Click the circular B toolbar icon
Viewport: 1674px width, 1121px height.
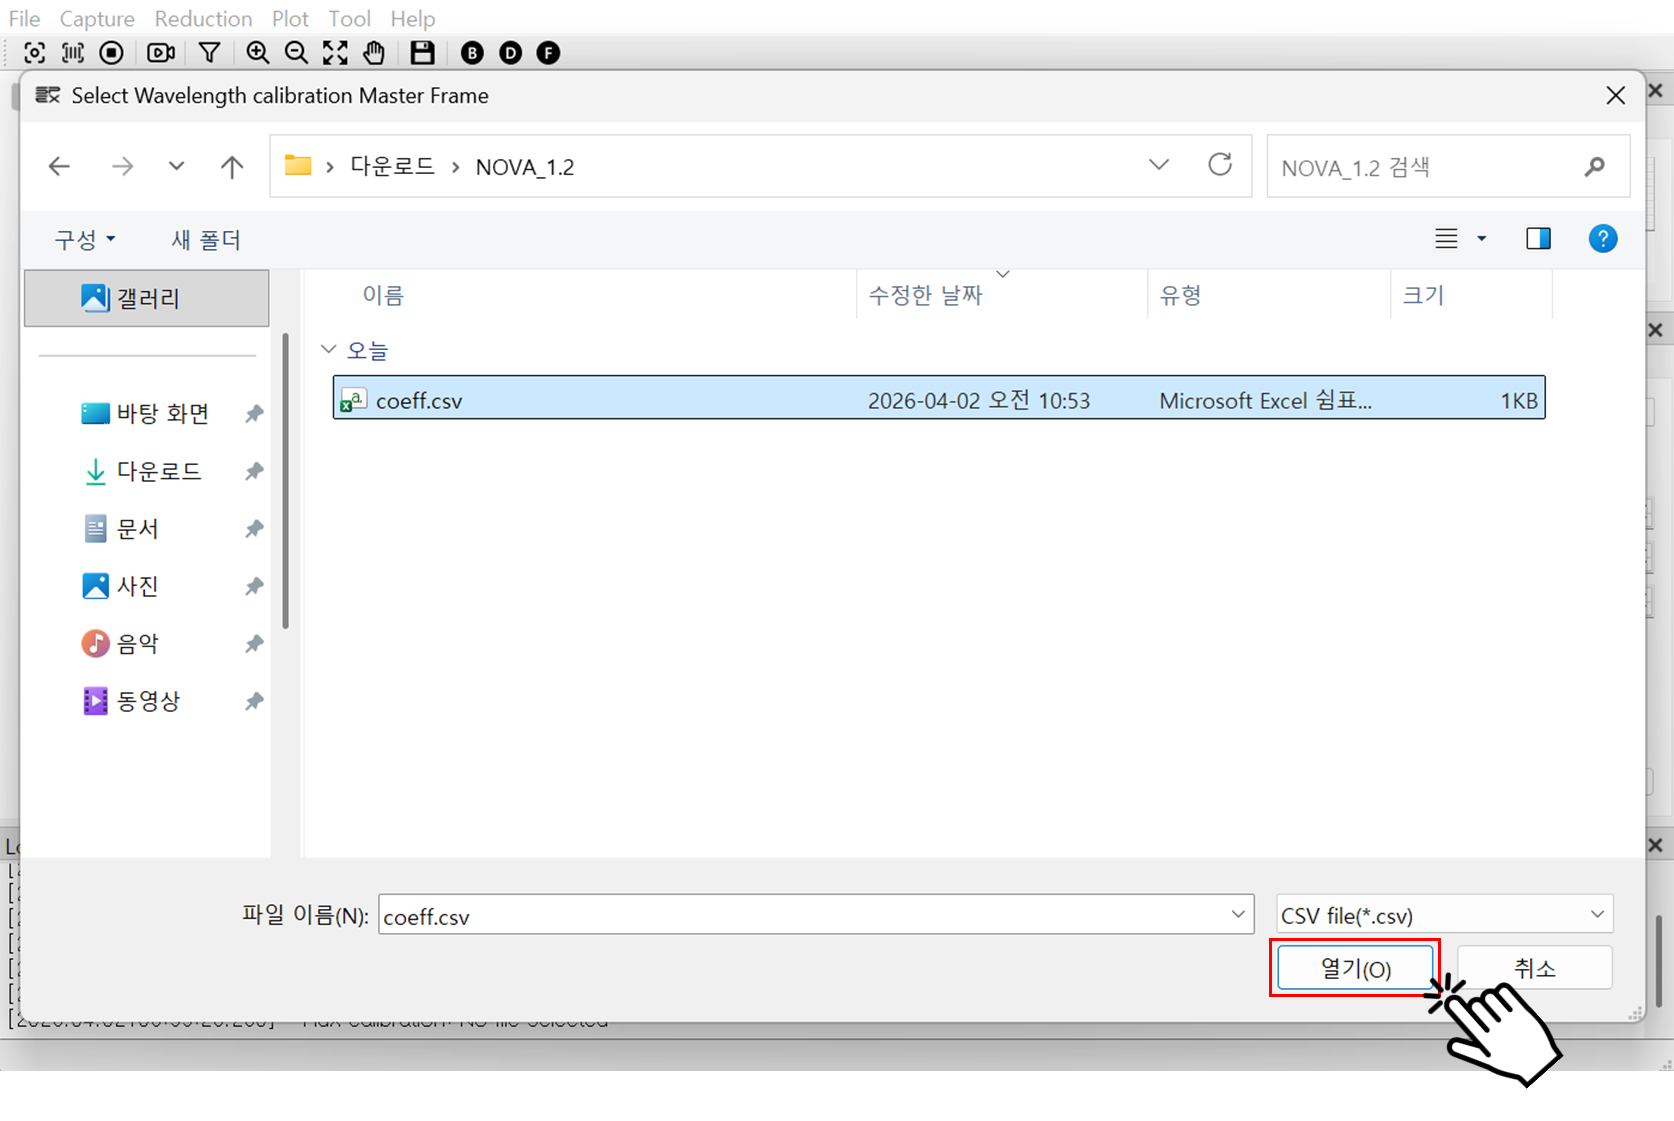click(472, 53)
